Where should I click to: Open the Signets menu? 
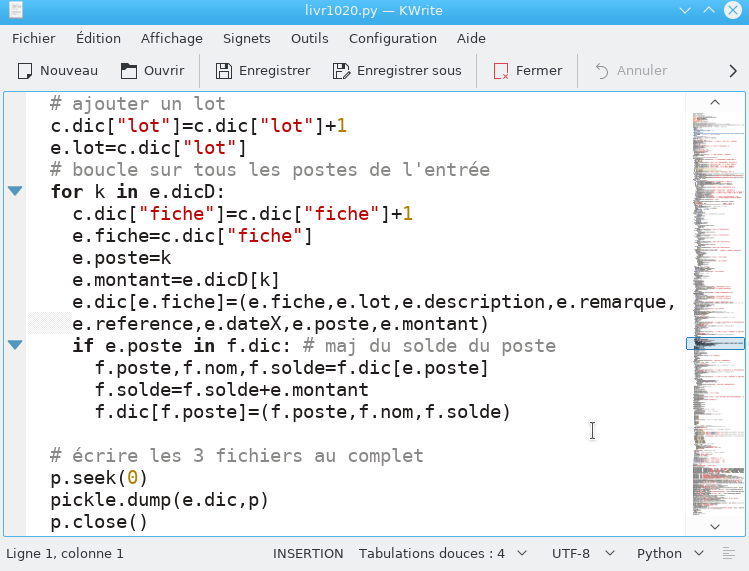246,38
